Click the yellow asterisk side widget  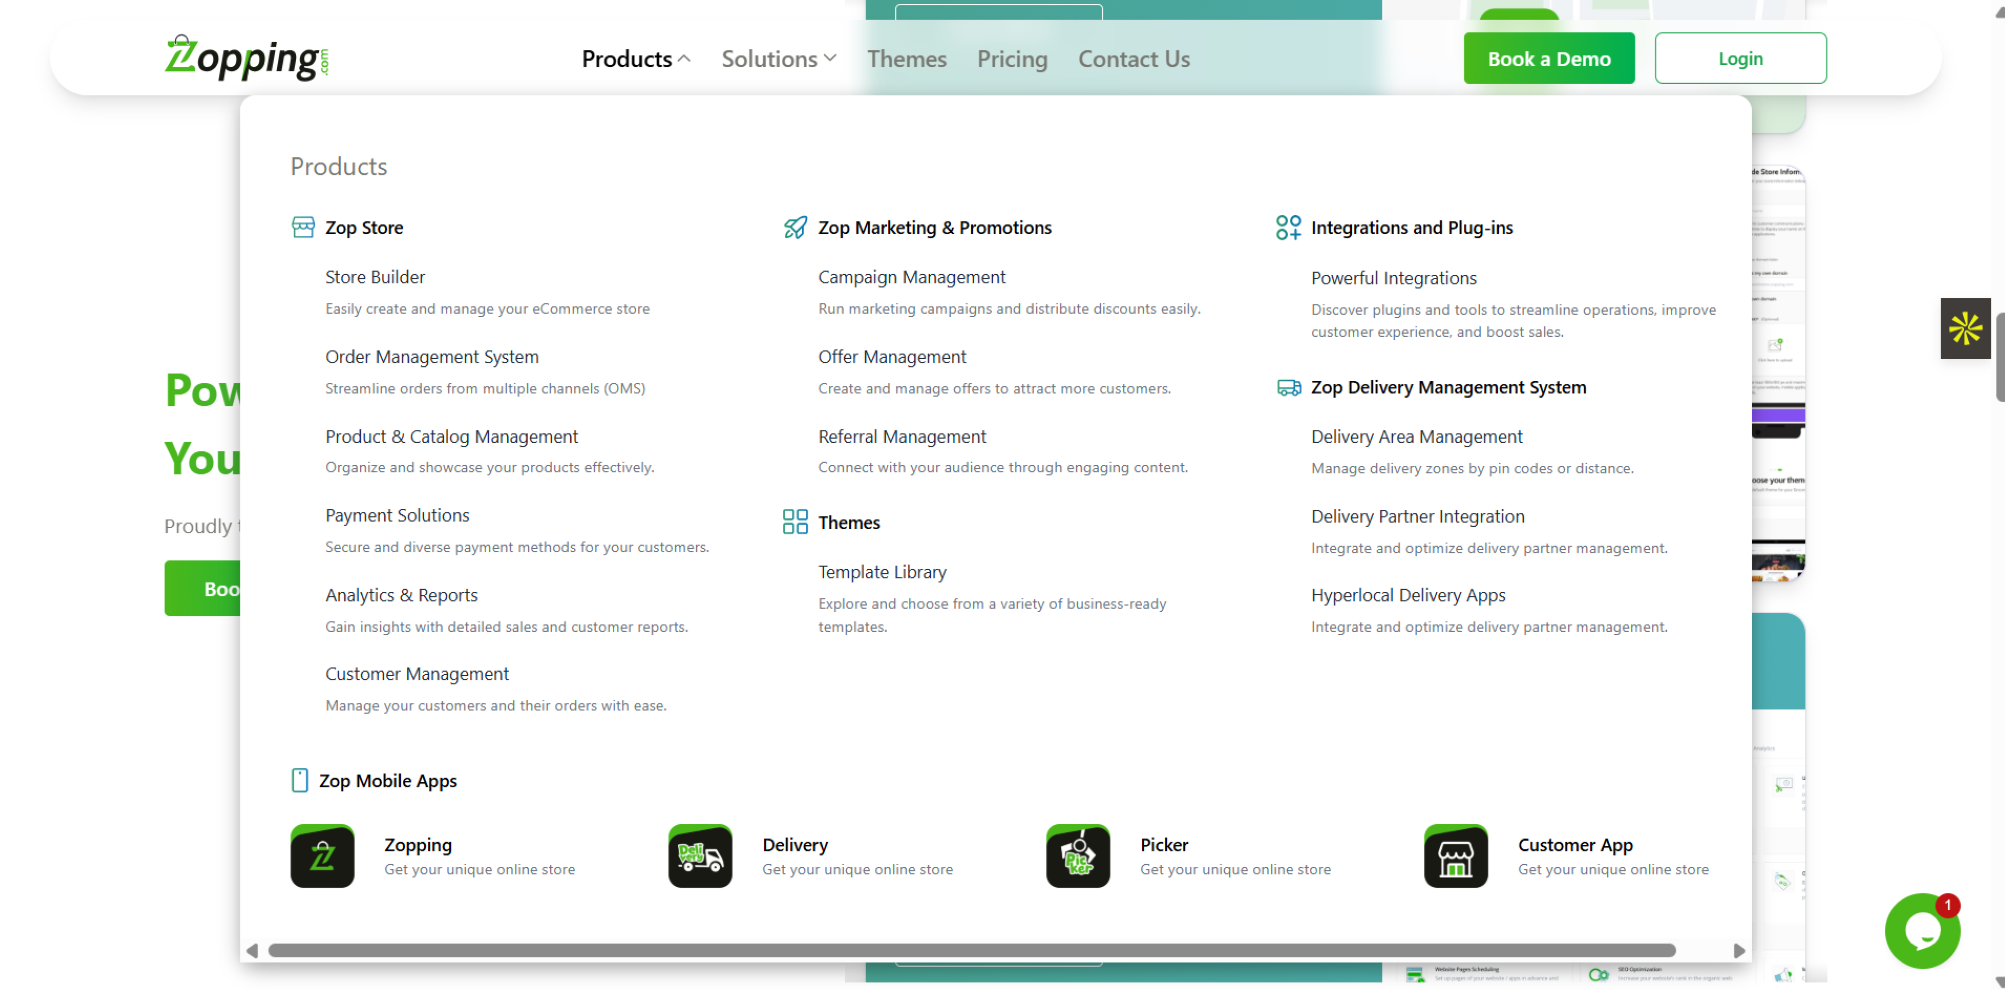pos(1964,328)
